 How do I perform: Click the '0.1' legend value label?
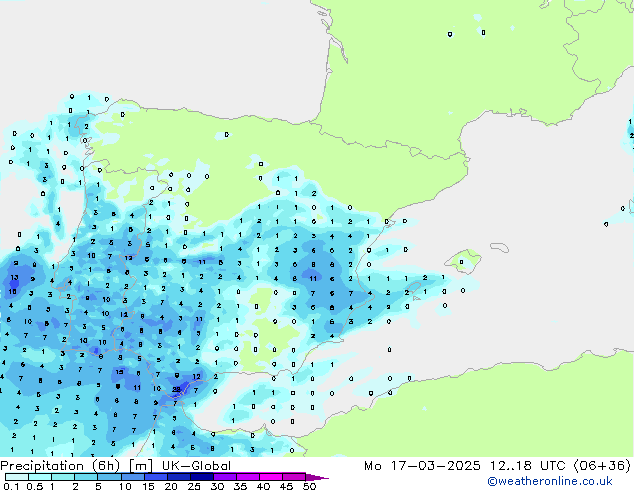coord(11,486)
